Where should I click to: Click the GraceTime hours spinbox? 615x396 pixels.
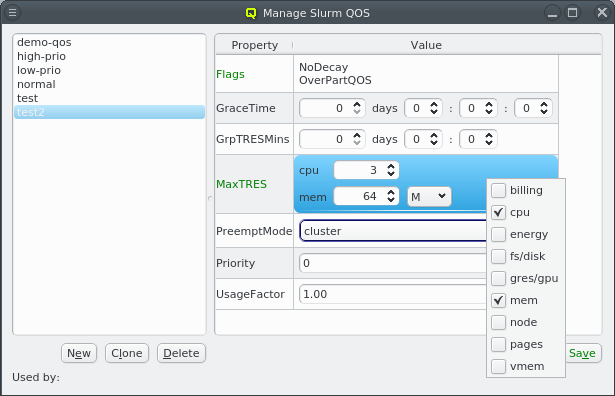click(x=423, y=108)
